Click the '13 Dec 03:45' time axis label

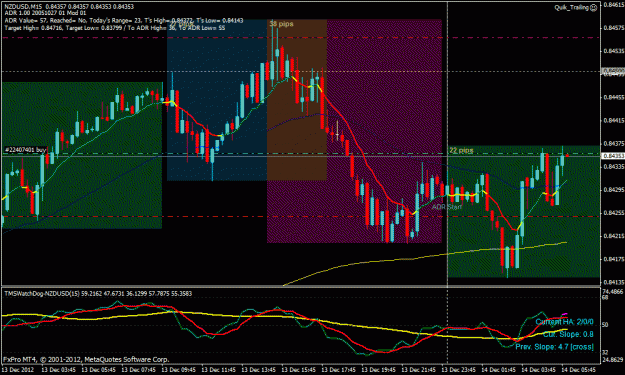[58, 369]
